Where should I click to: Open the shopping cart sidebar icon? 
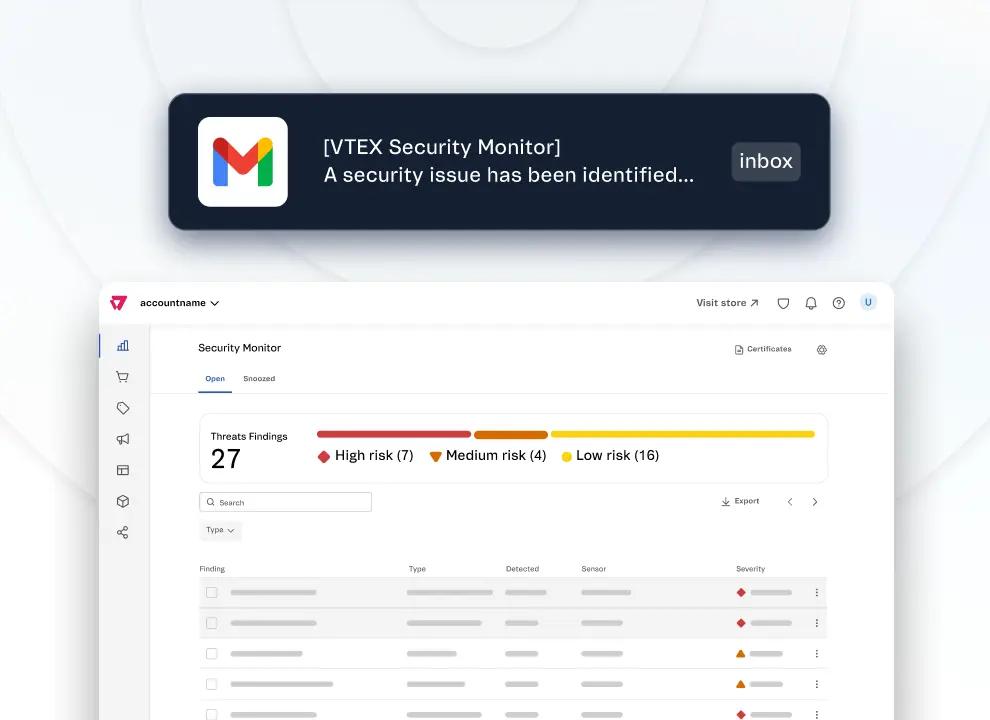(x=123, y=377)
